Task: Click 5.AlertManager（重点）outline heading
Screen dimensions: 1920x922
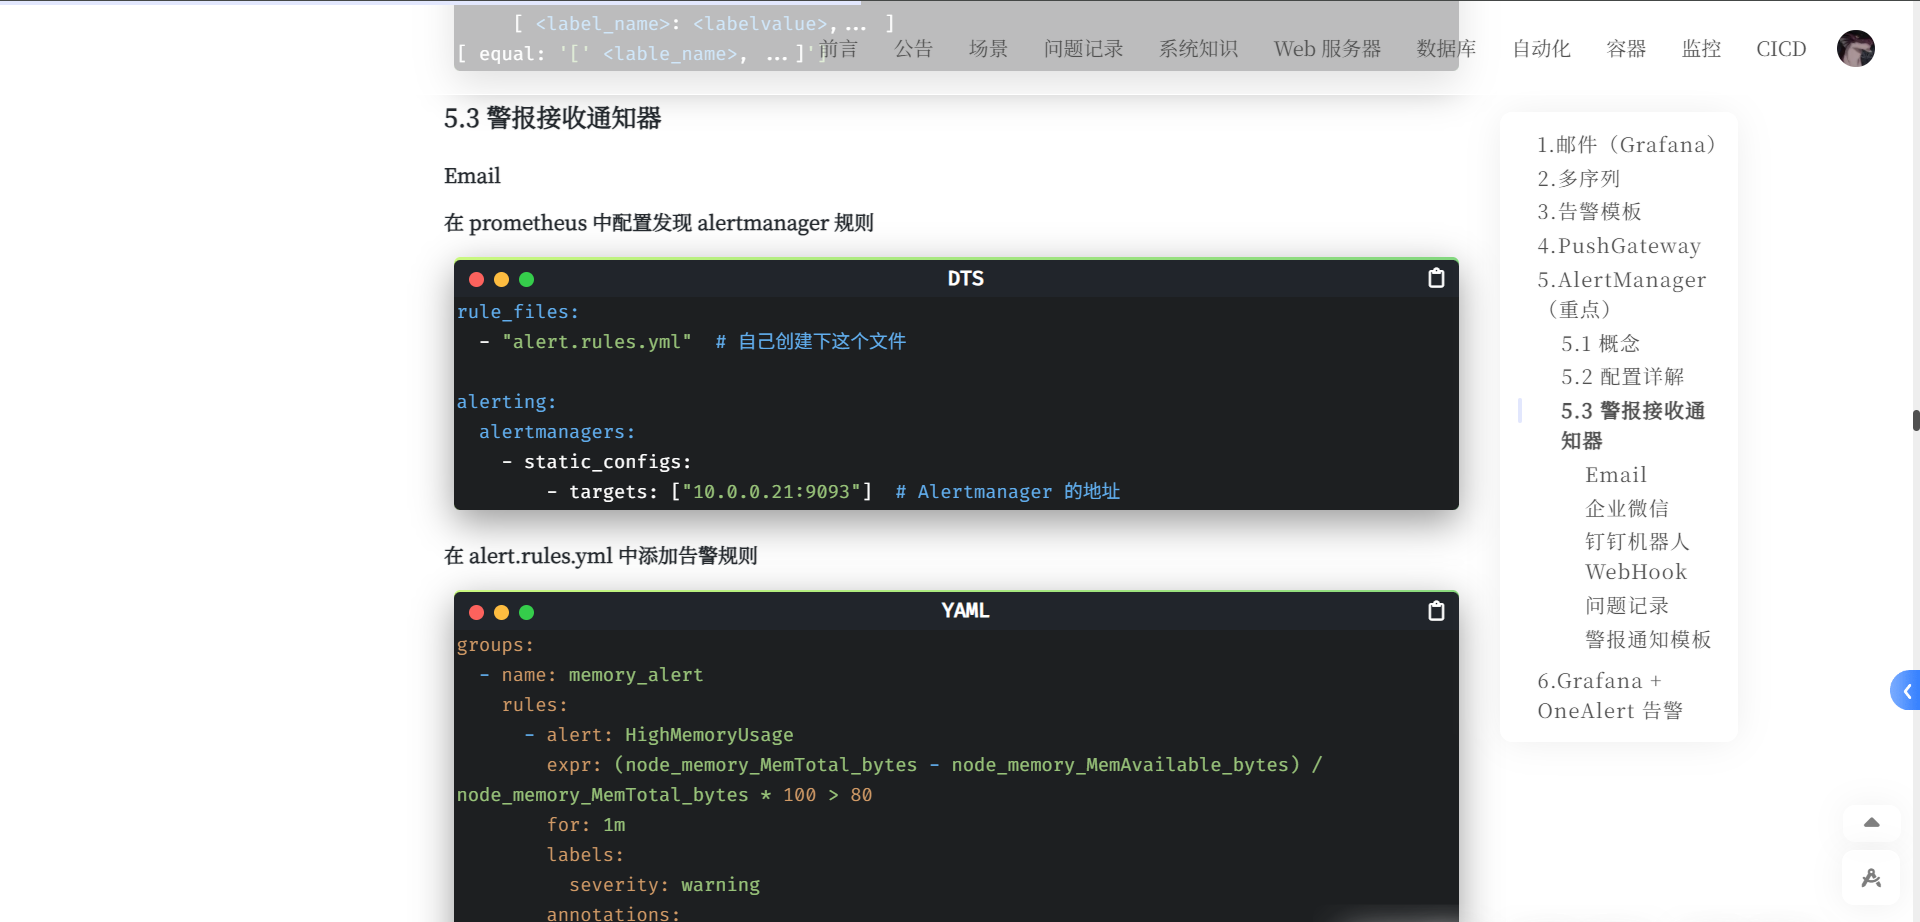Action: (x=1621, y=294)
